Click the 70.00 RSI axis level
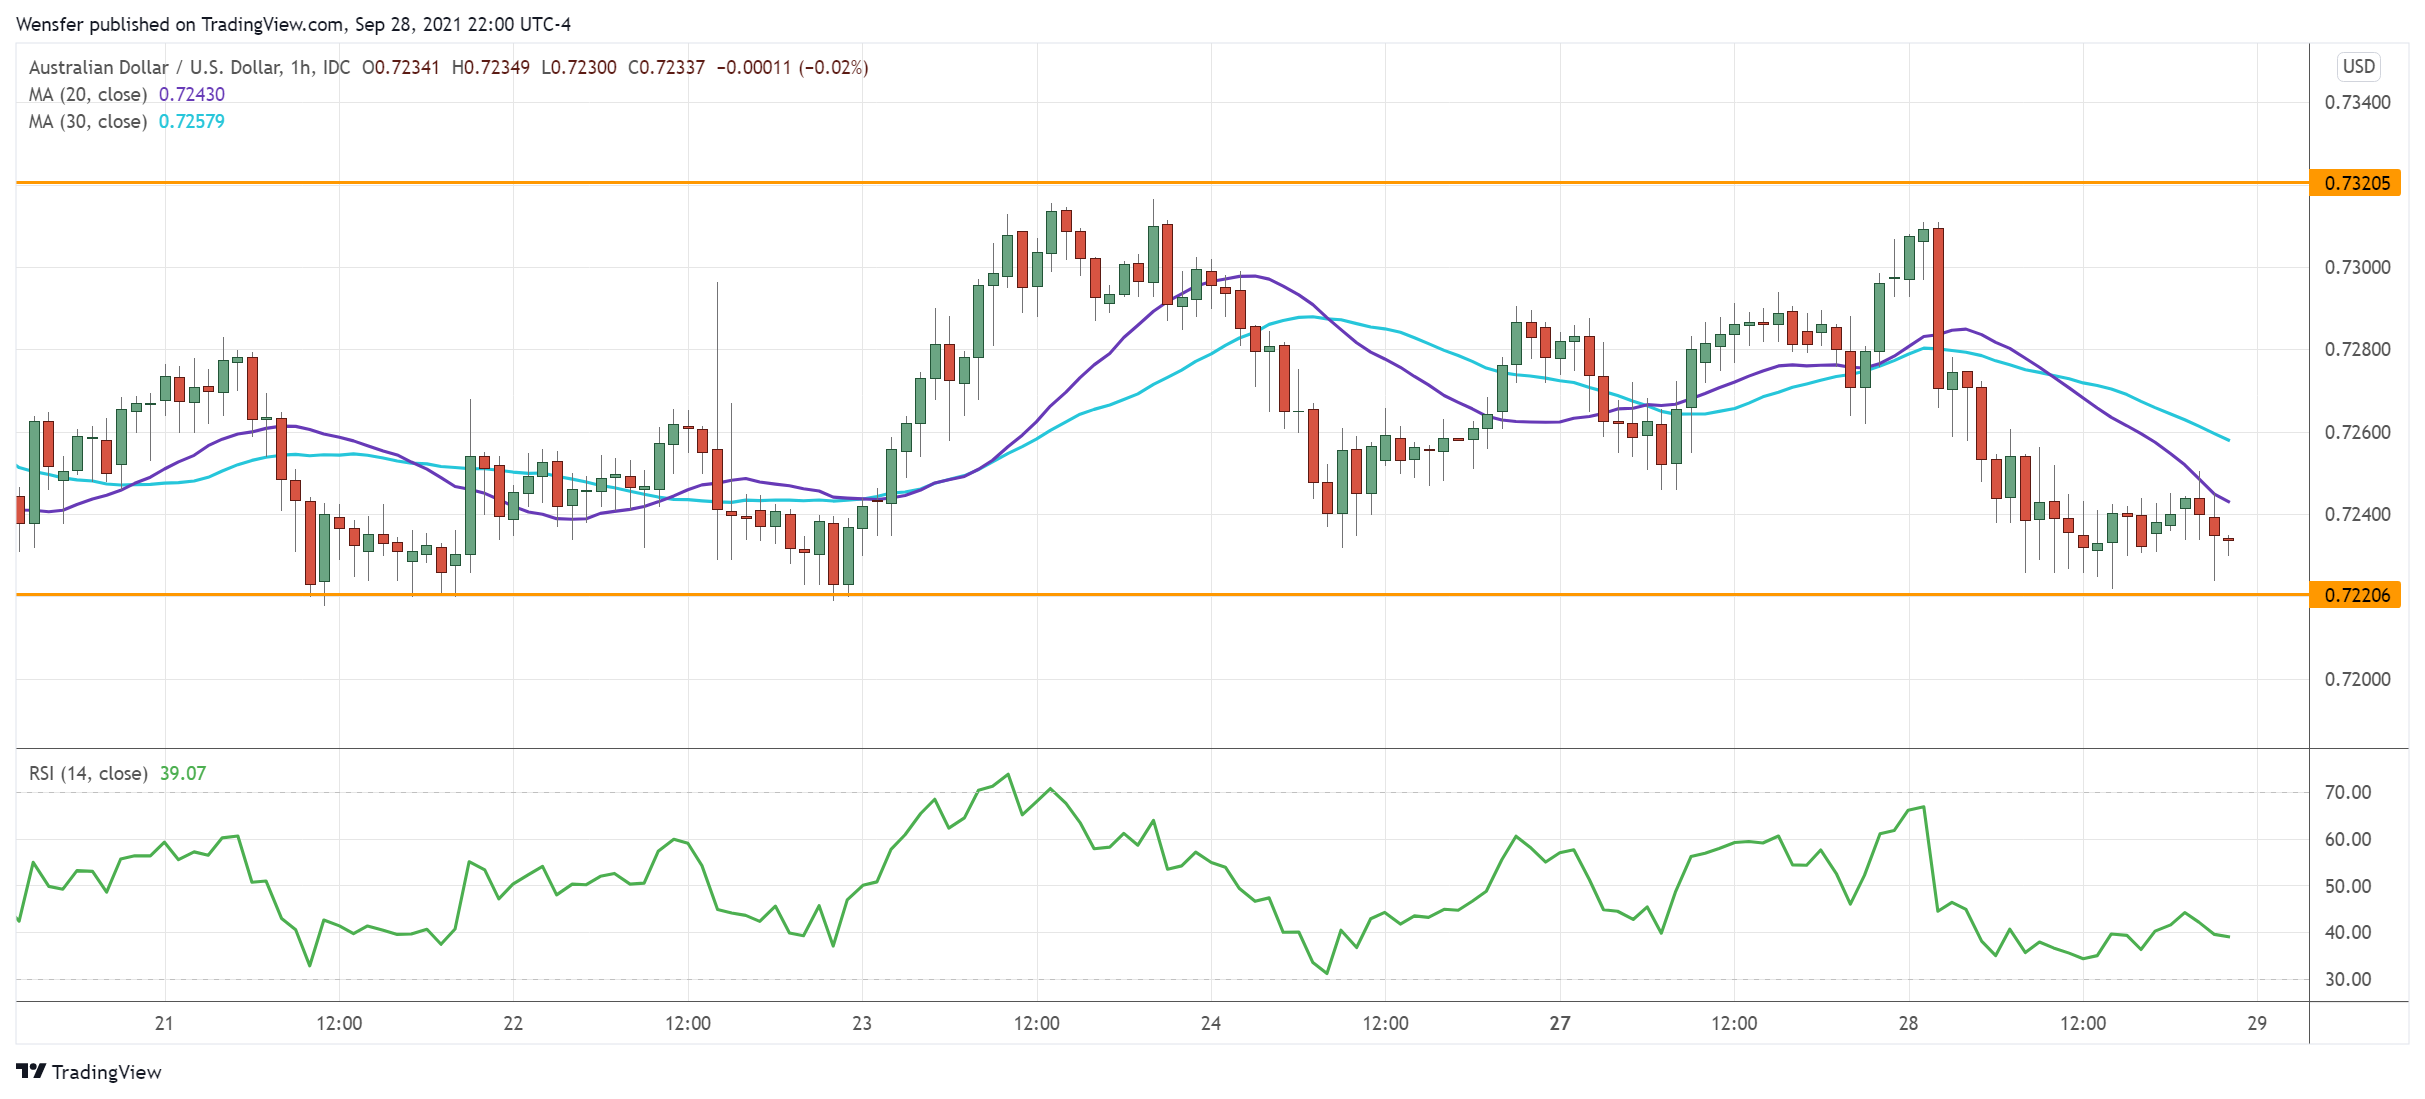The width and height of the screenshot is (2425, 1099). point(2347,792)
